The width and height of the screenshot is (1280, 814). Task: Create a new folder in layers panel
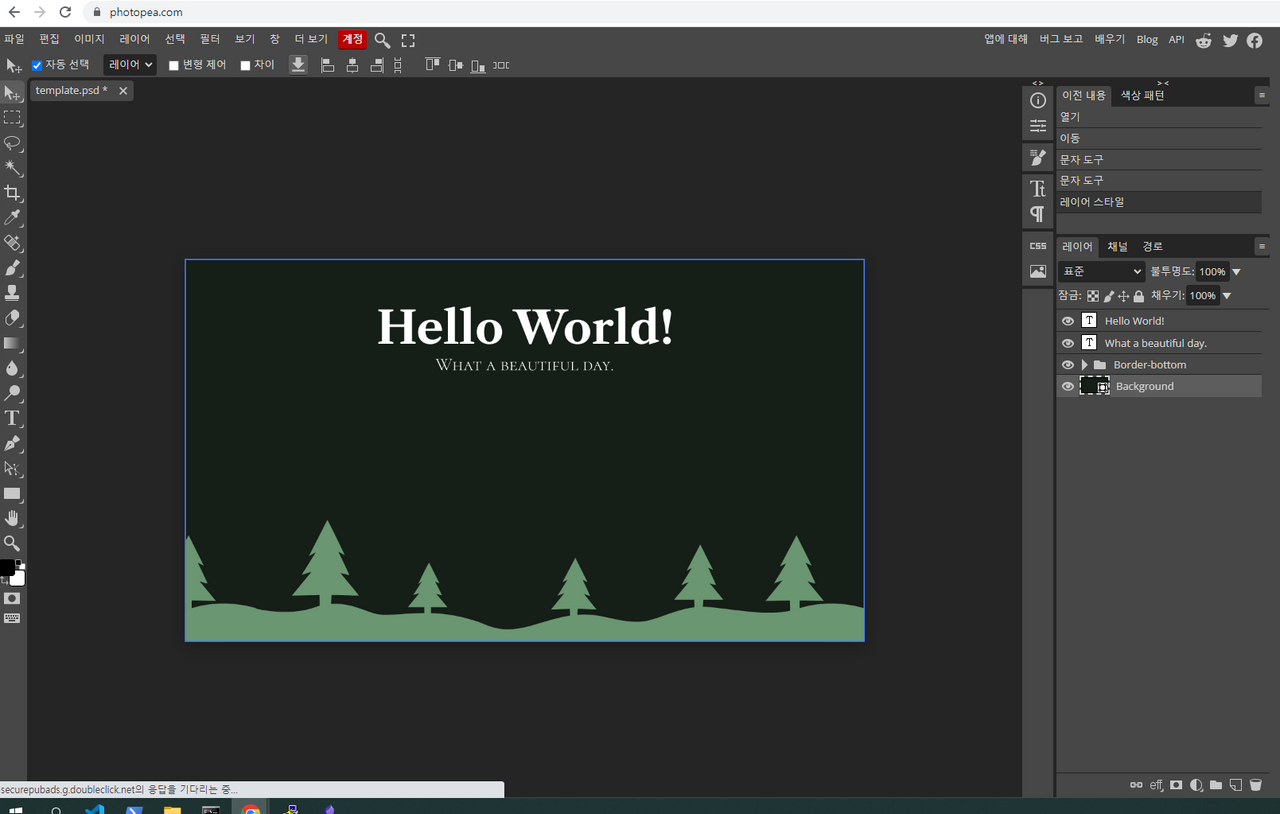(x=1216, y=785)
